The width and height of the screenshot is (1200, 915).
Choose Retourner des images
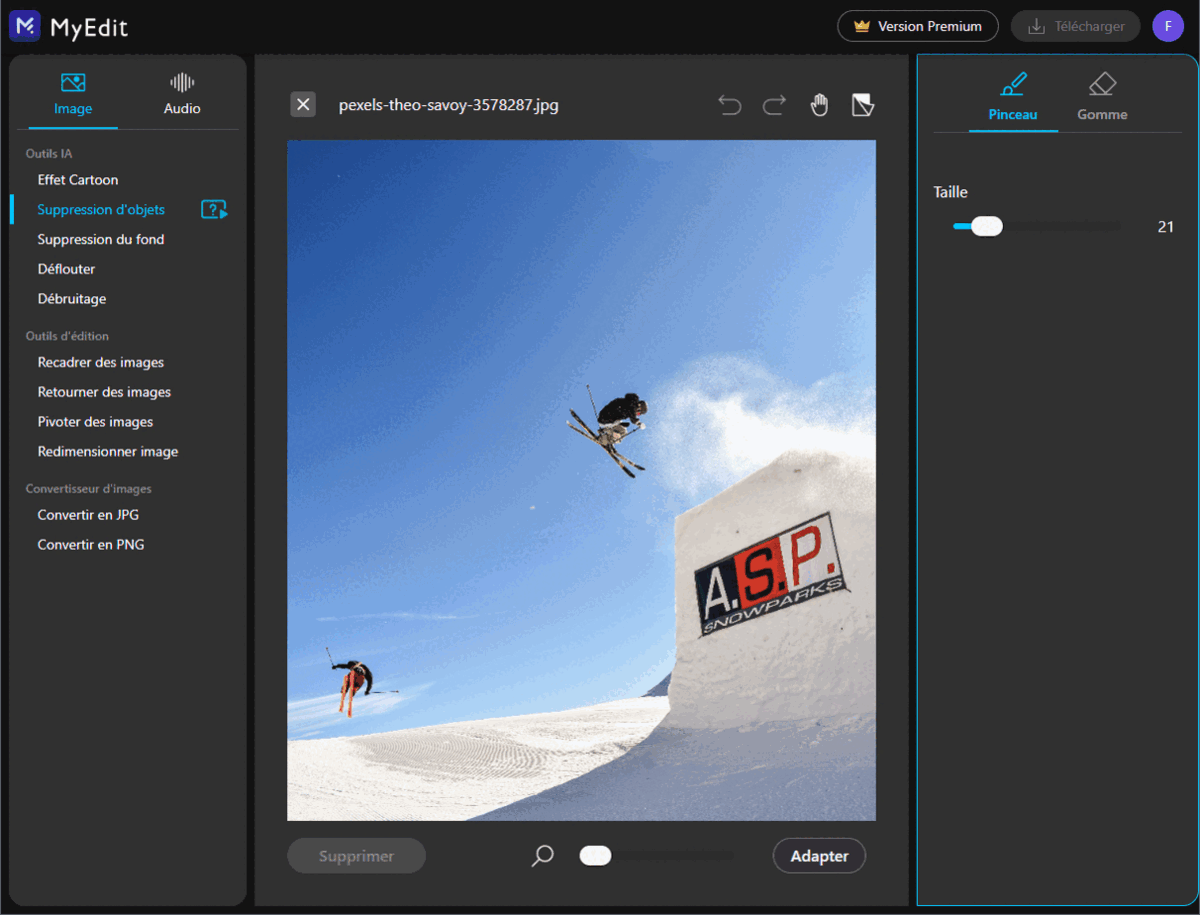(104, 392)
